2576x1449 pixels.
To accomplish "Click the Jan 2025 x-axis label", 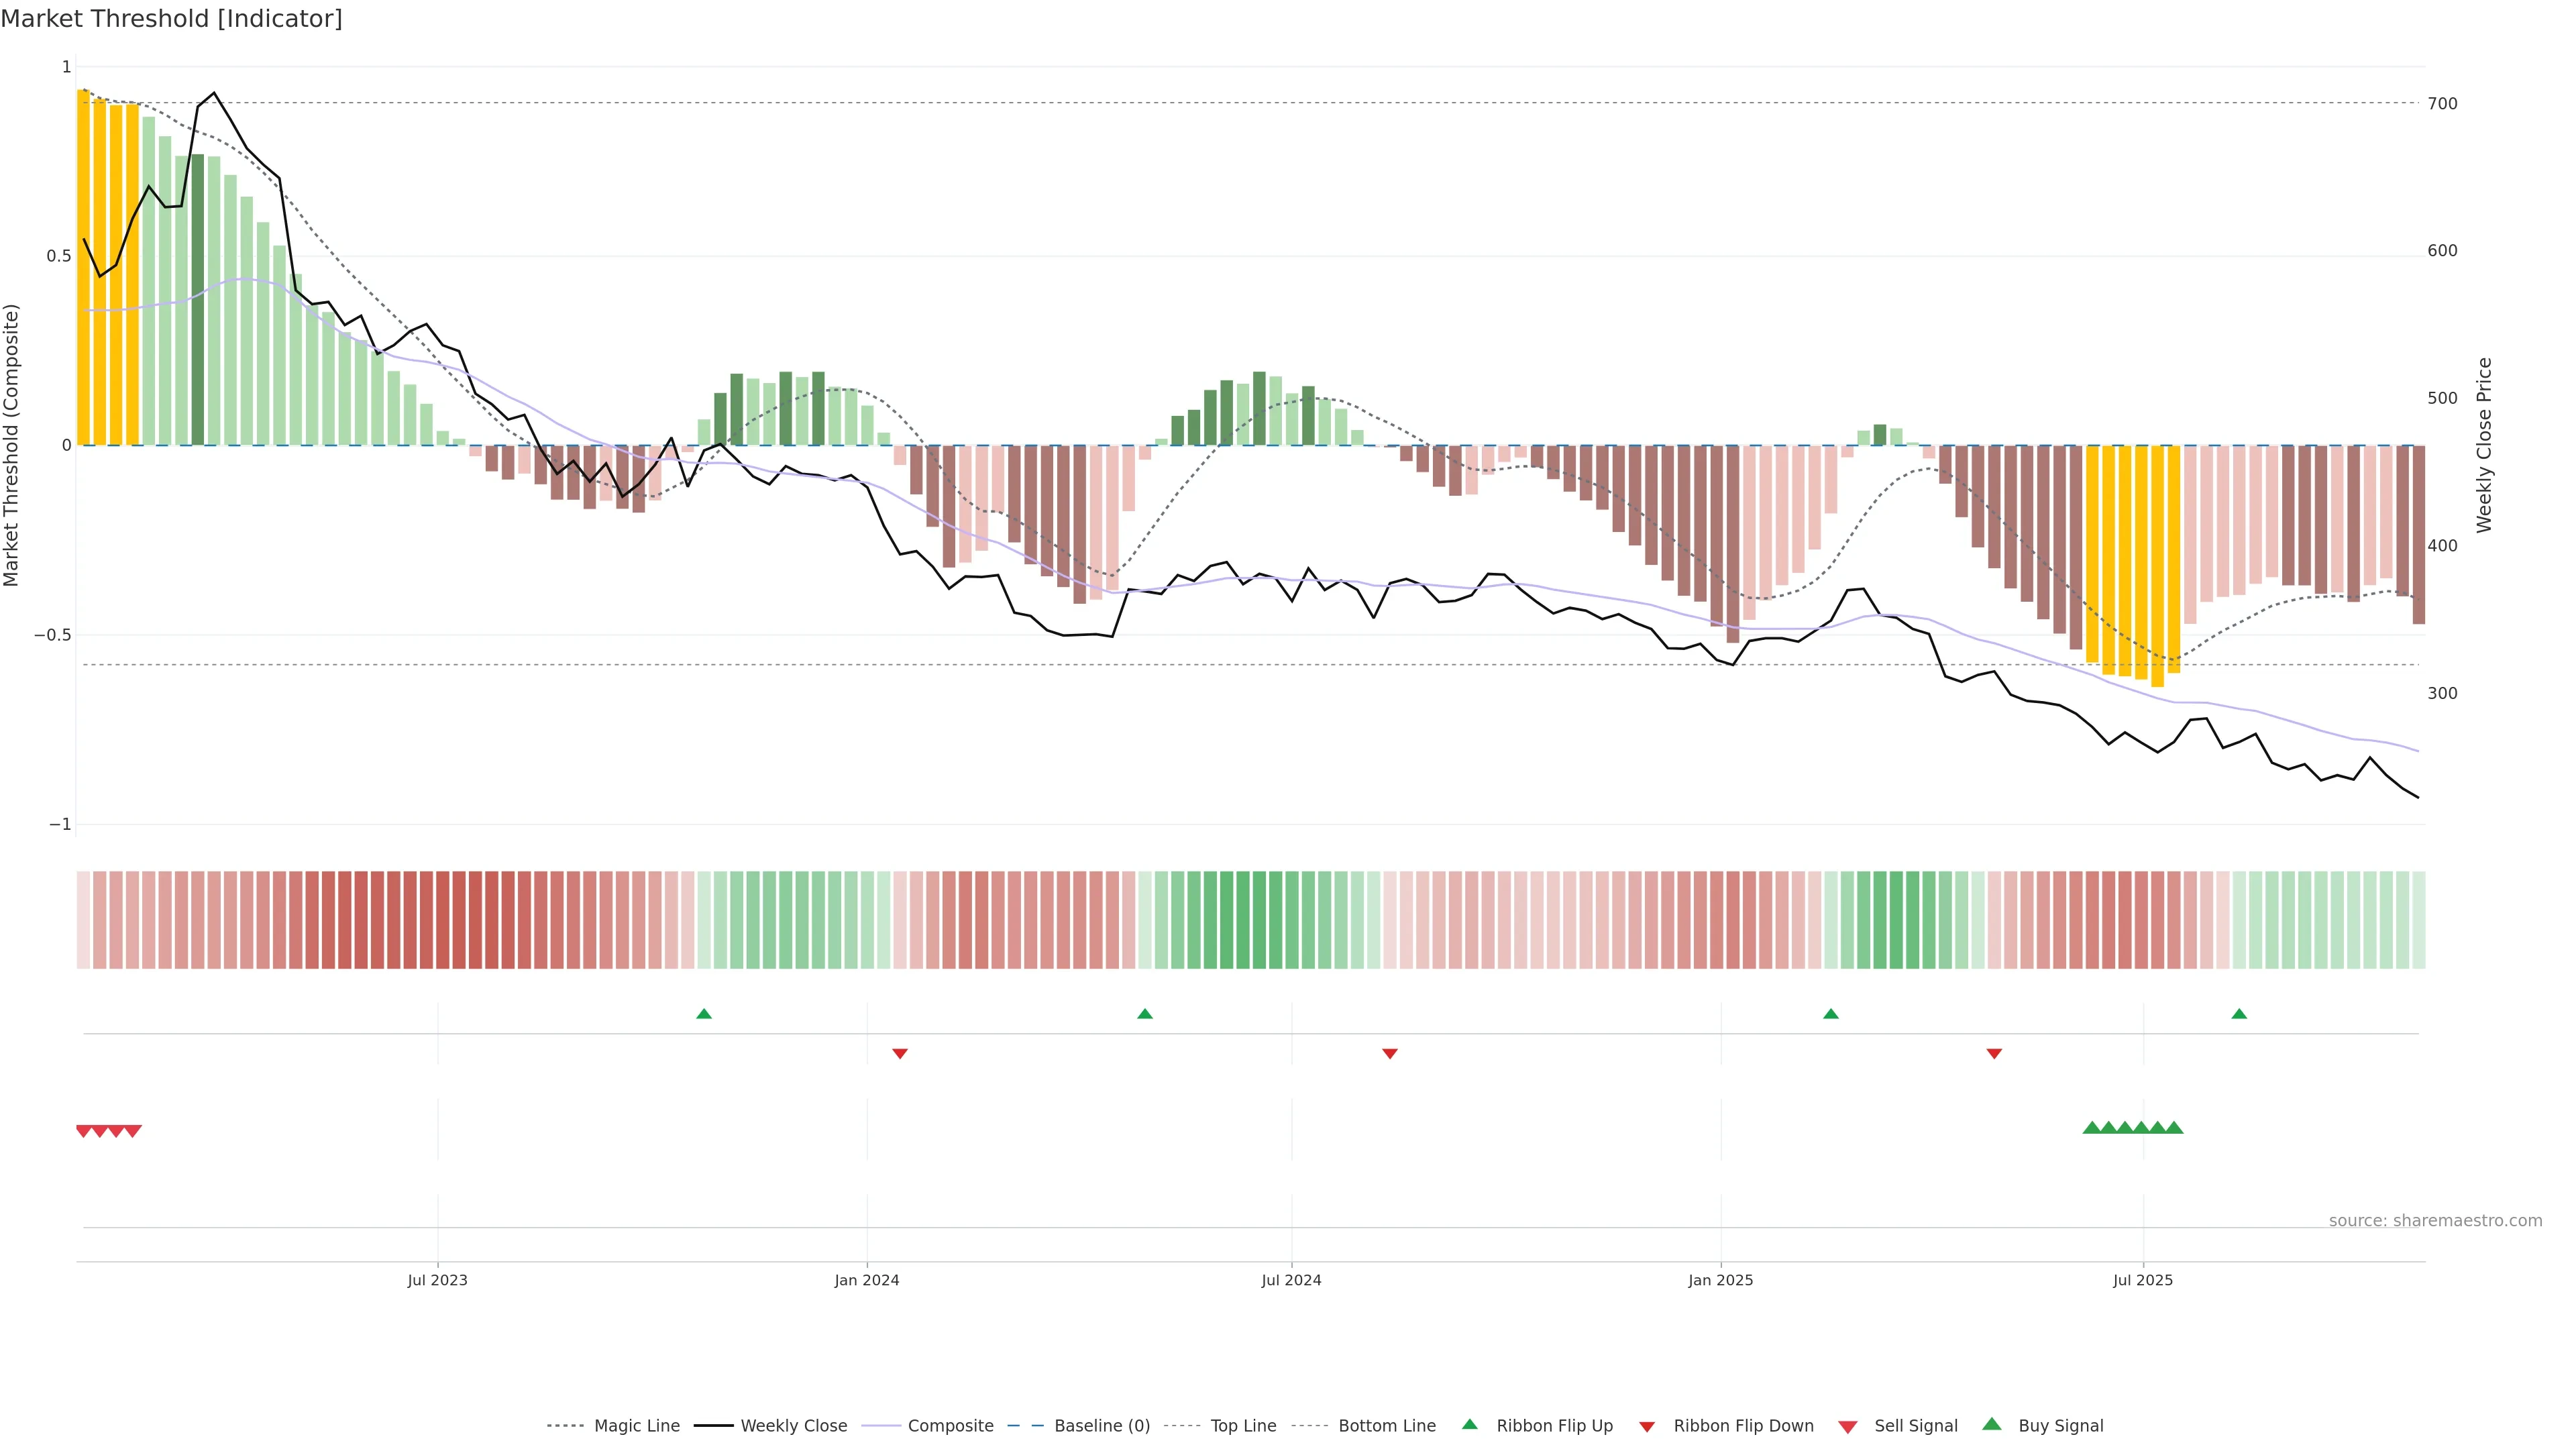I will (x=1720, y=1280).
